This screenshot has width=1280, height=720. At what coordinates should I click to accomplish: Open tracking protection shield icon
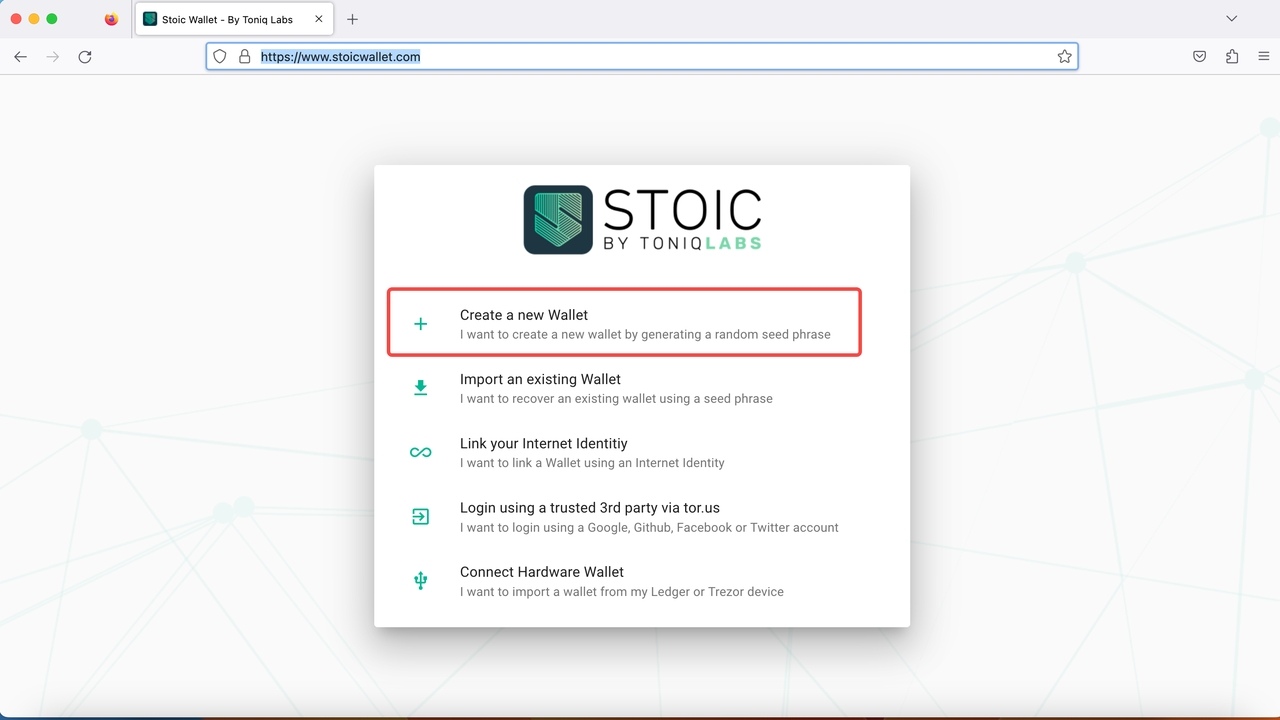coord(221,57)
